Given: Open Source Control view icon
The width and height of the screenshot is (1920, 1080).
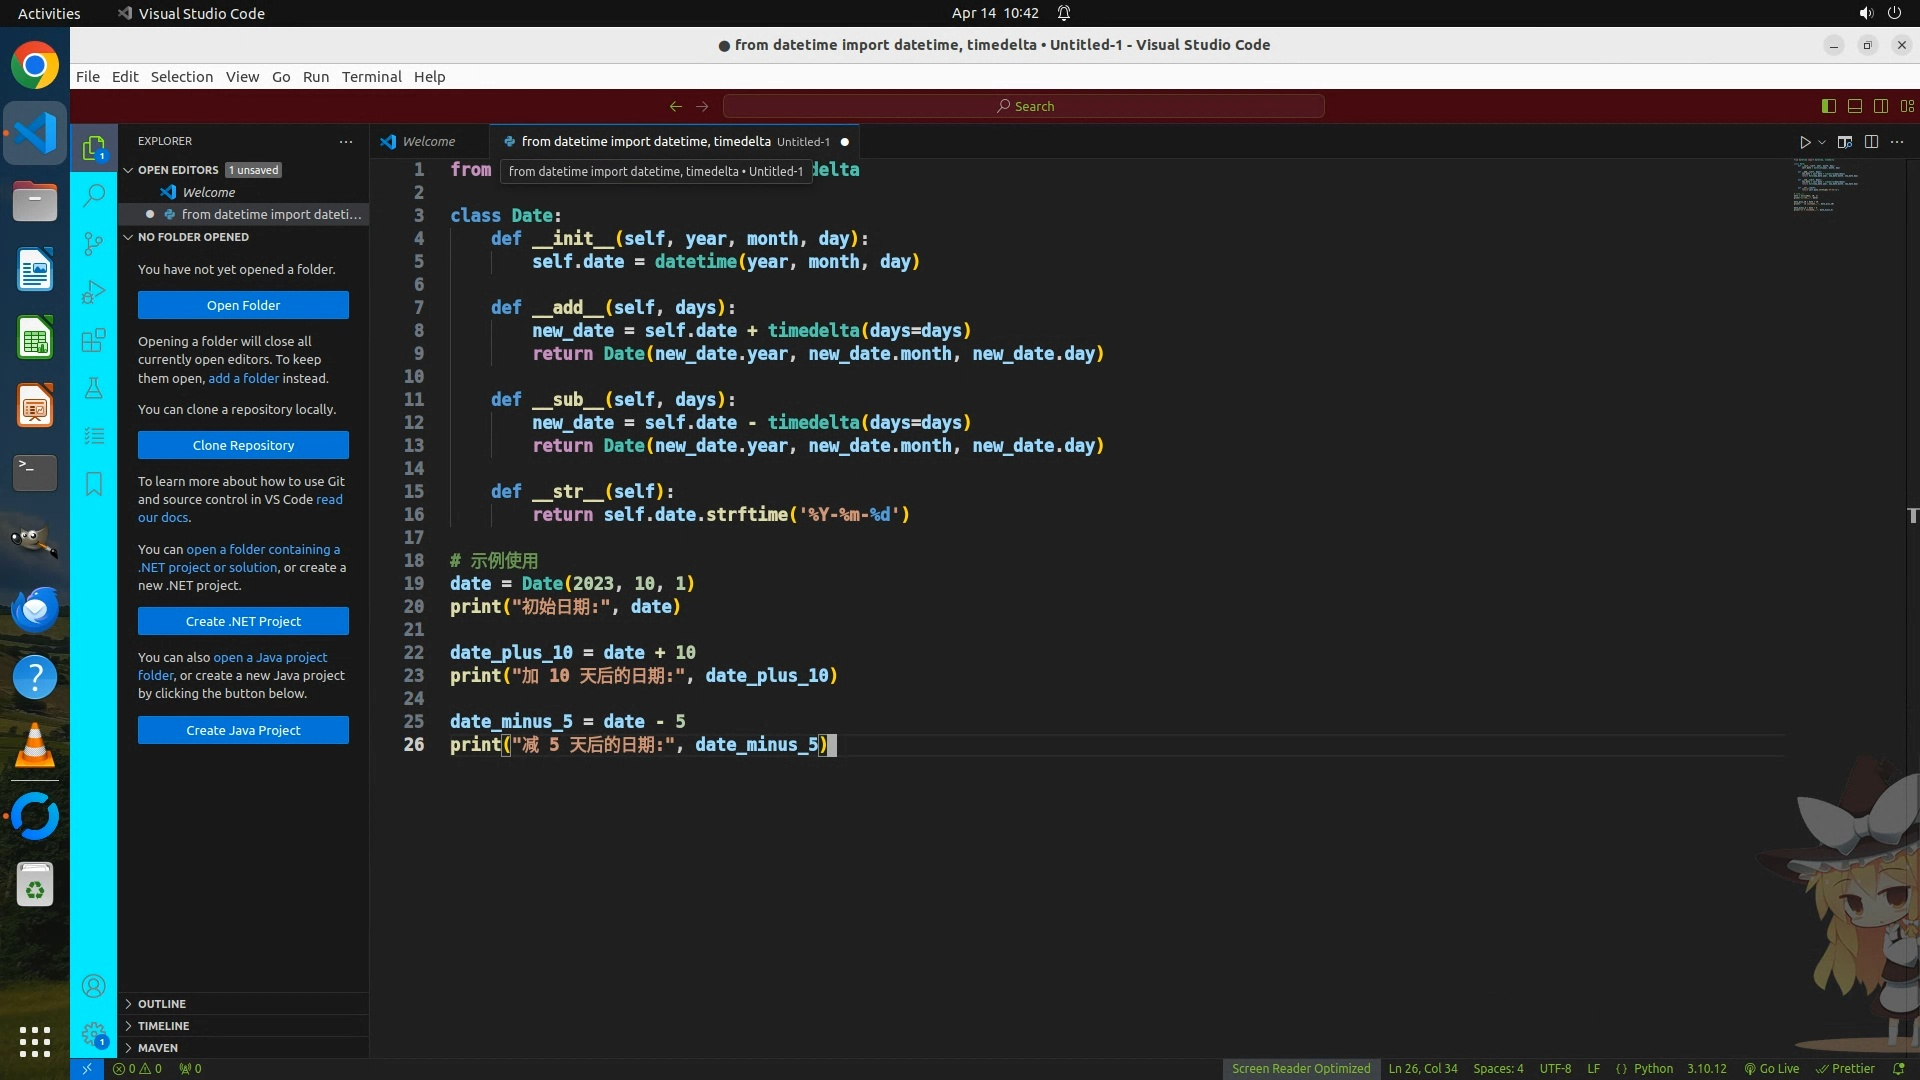Looking at the screenshot, I should [x=94, y=243].
